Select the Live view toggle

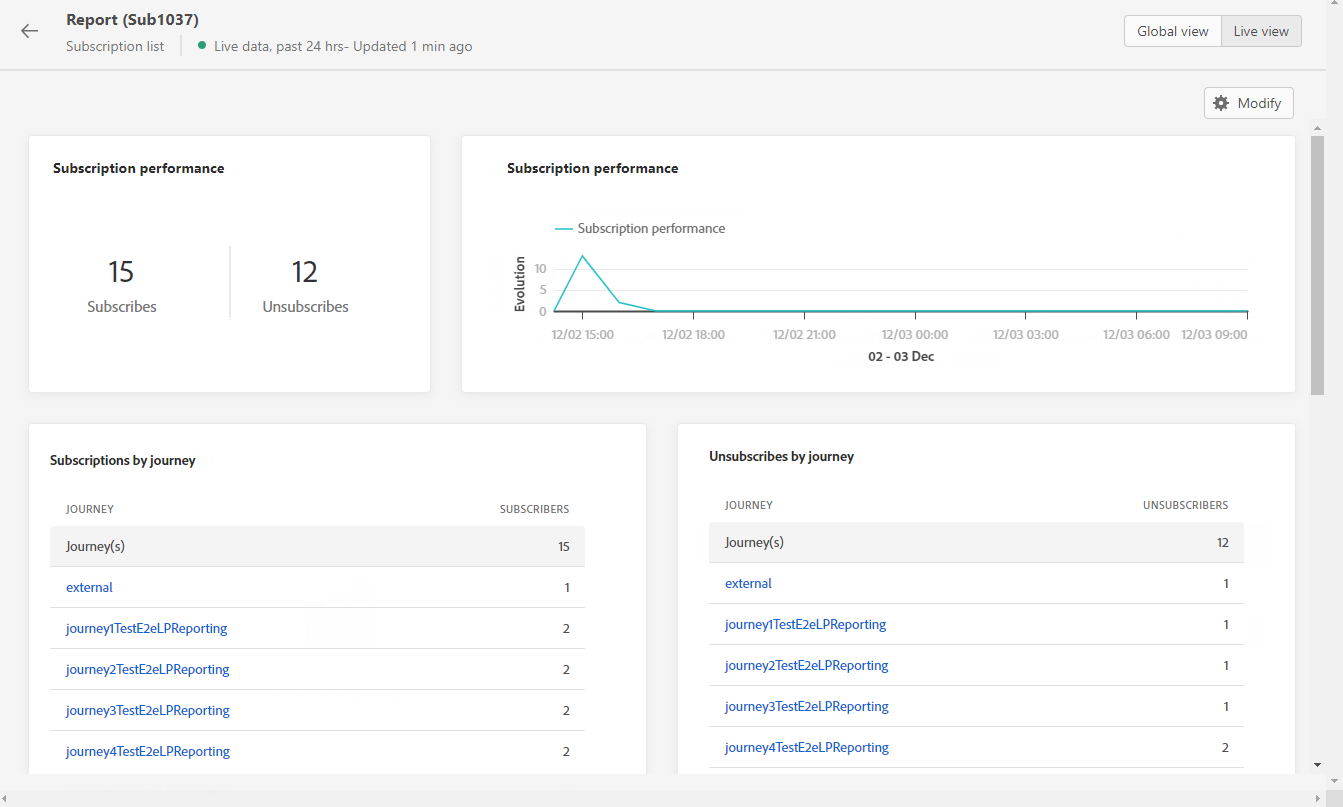tap(1260, 31)
